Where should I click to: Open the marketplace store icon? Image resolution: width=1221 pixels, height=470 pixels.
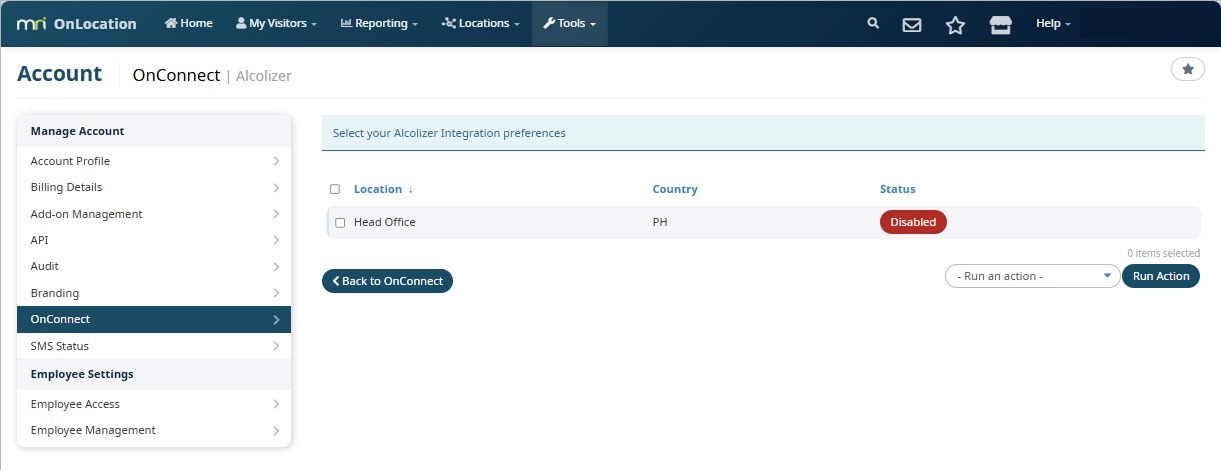point(1000,24)
